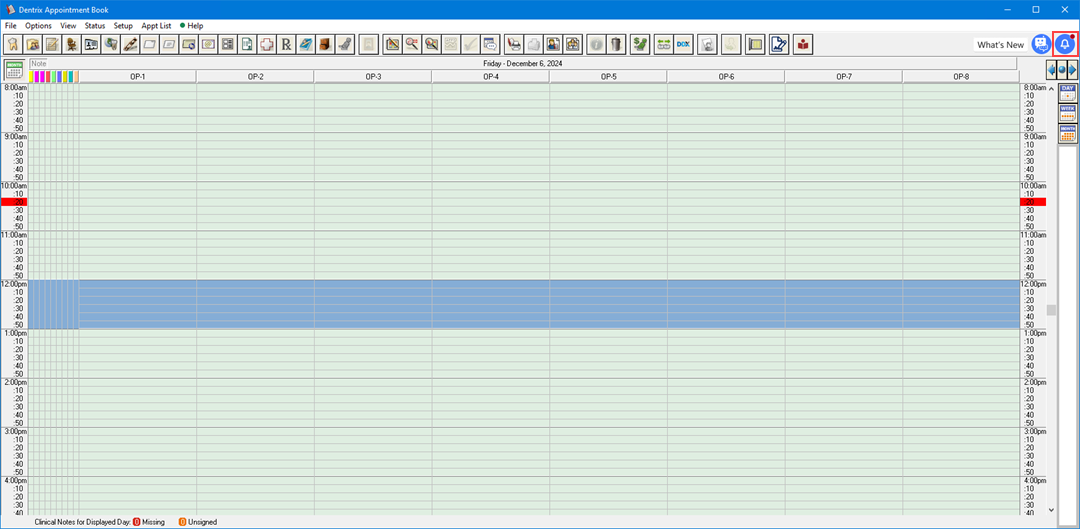Go to previous day with left arrow
The image size is (1080, 529).
[x=1051, y=70]
